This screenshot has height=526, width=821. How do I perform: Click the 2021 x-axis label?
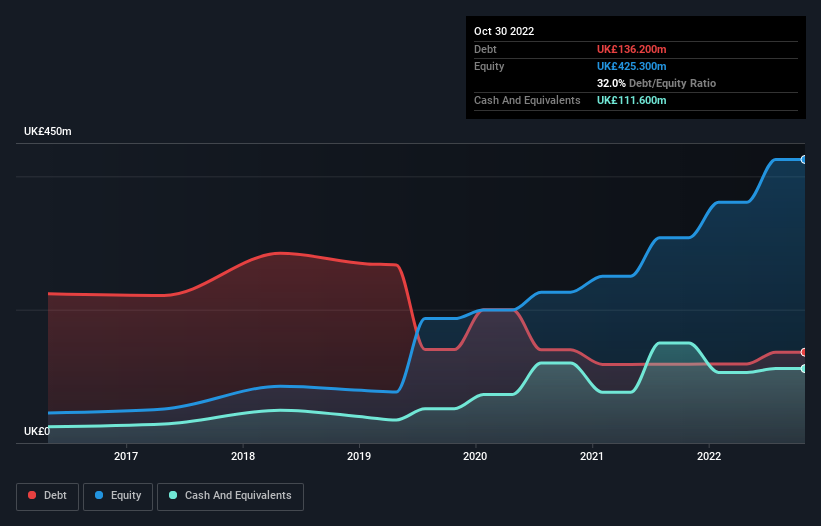point(592,456)
